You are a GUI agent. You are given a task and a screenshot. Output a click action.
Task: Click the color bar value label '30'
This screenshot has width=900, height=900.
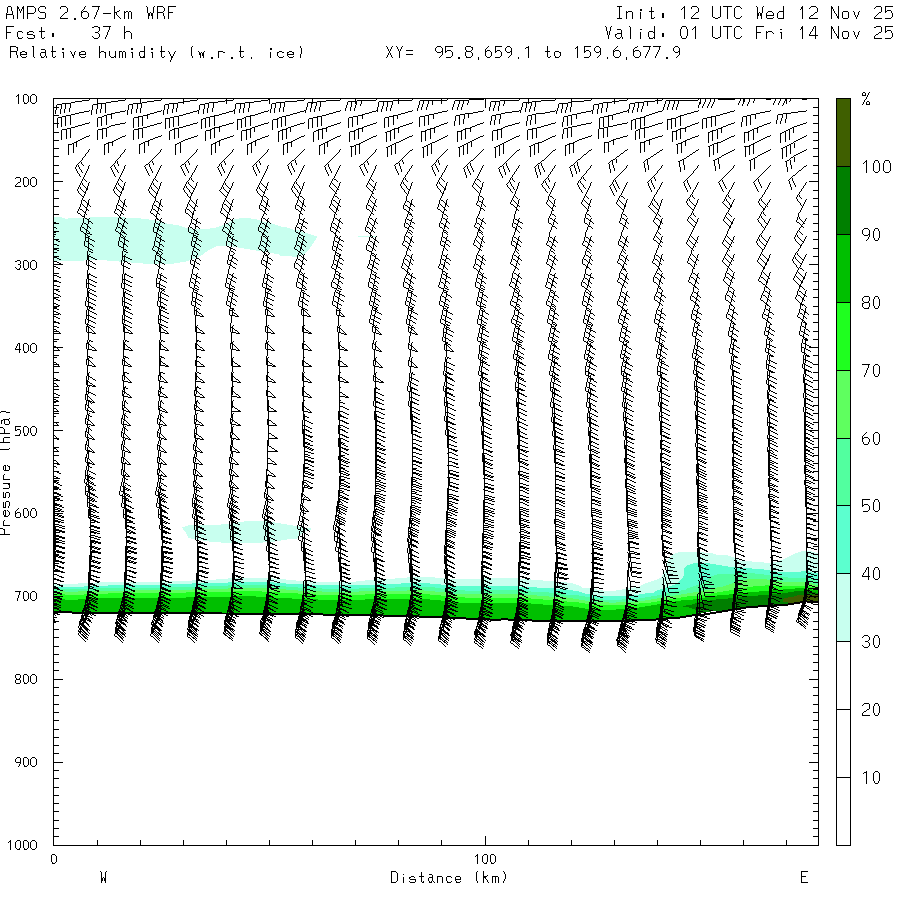tap(871, 642)
